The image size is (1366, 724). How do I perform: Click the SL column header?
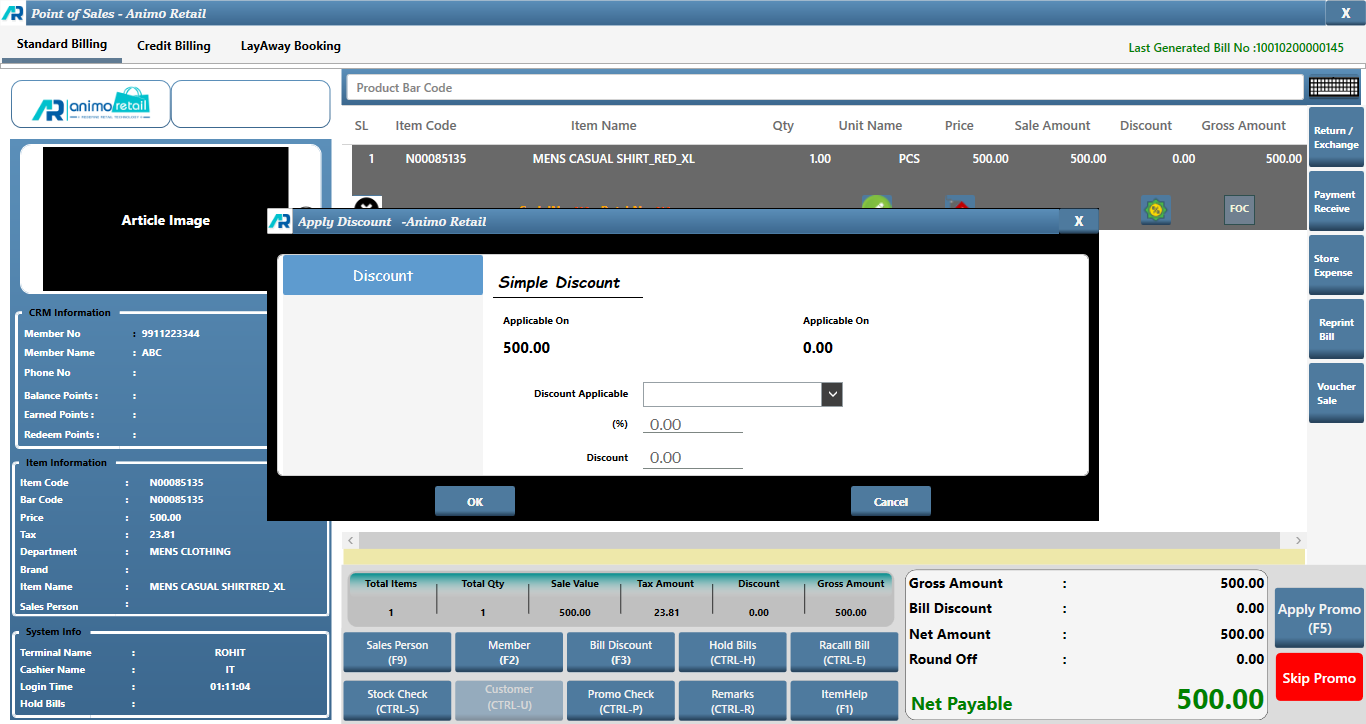(362, 126)
